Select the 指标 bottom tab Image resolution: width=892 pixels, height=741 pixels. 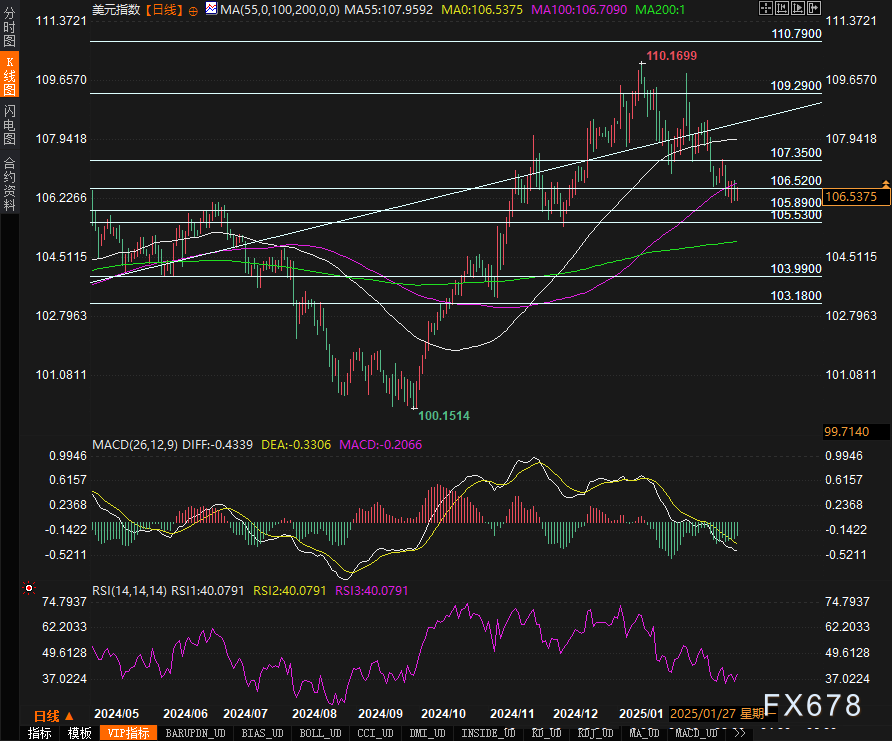click(39, 733)
